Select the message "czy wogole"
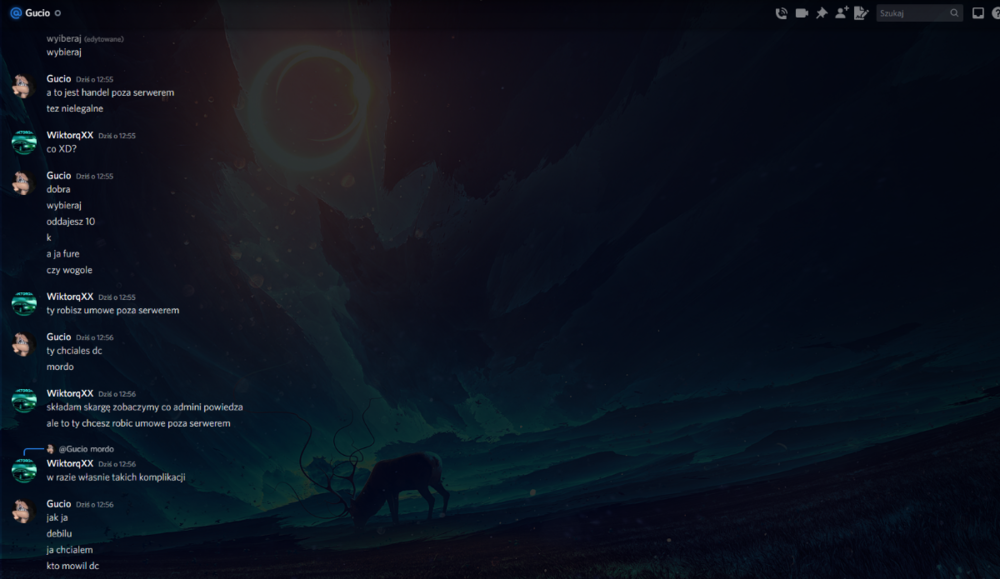 (x=70, y=270)
